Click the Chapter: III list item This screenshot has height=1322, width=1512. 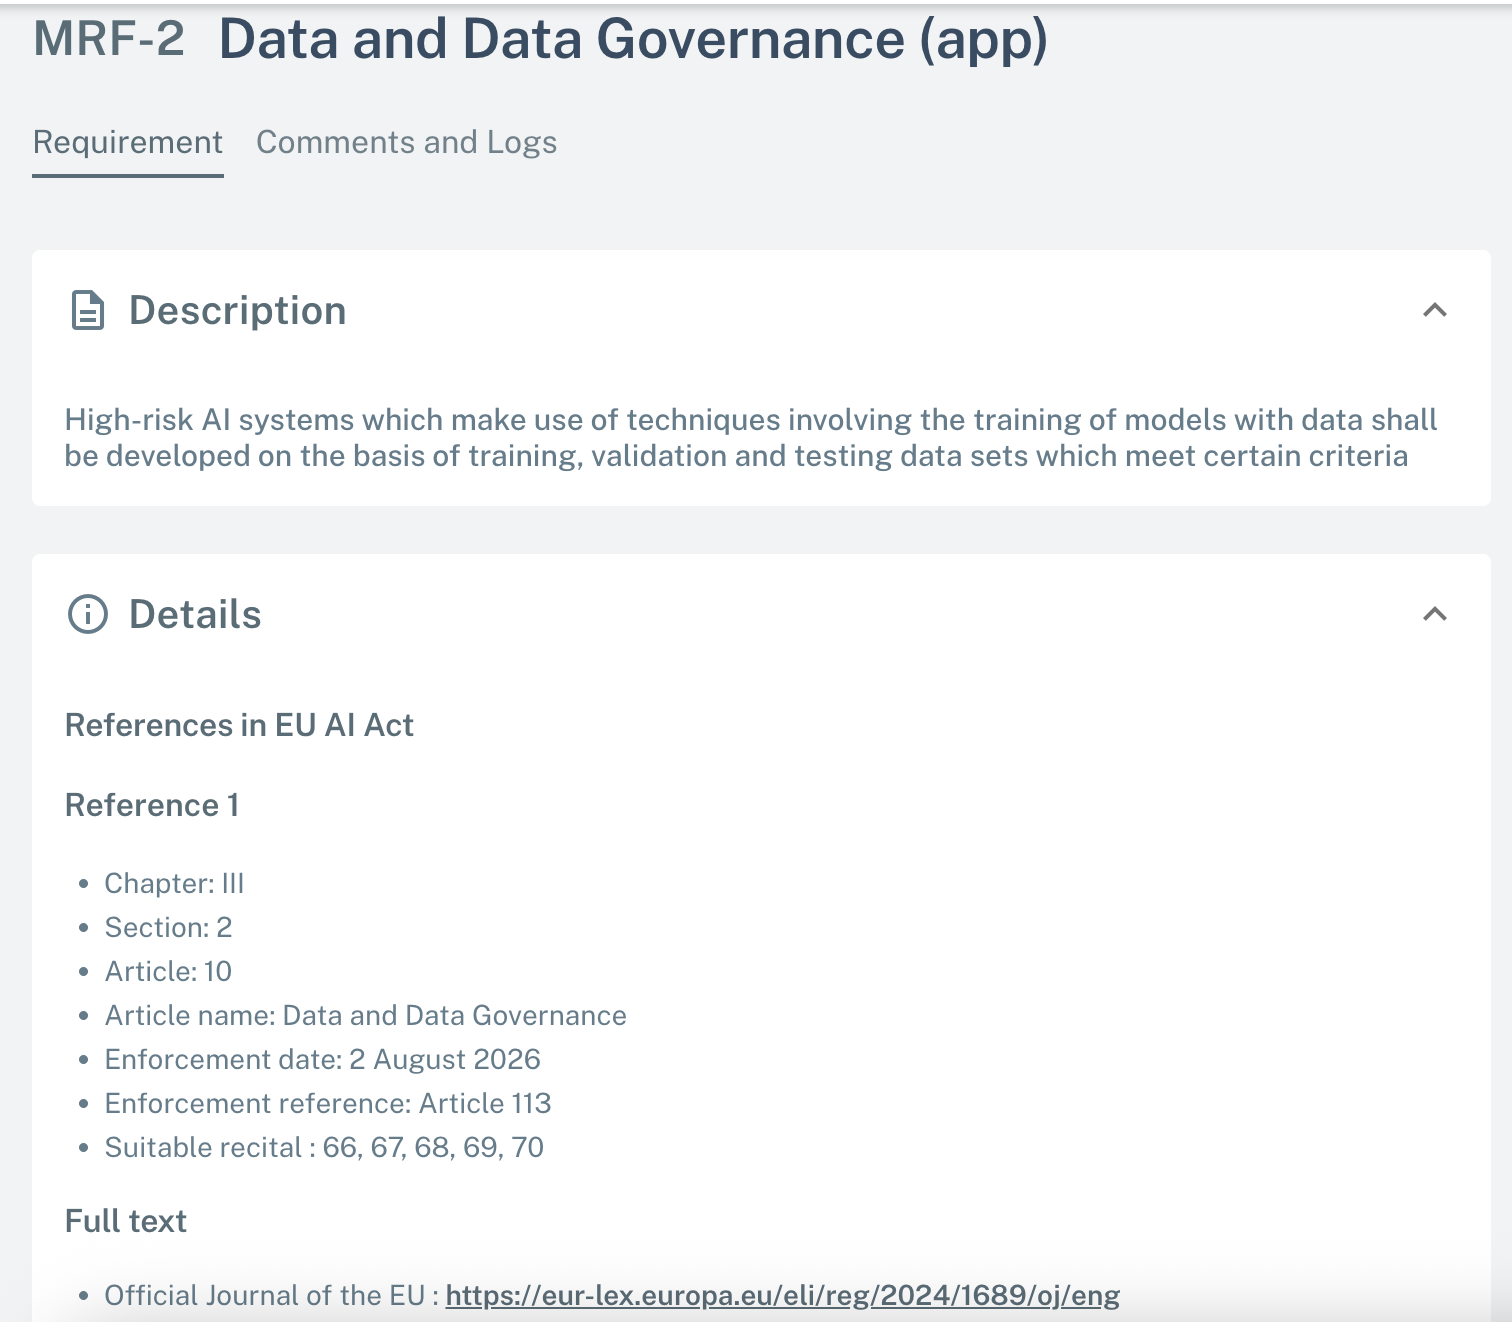click(x=174, y=883)
